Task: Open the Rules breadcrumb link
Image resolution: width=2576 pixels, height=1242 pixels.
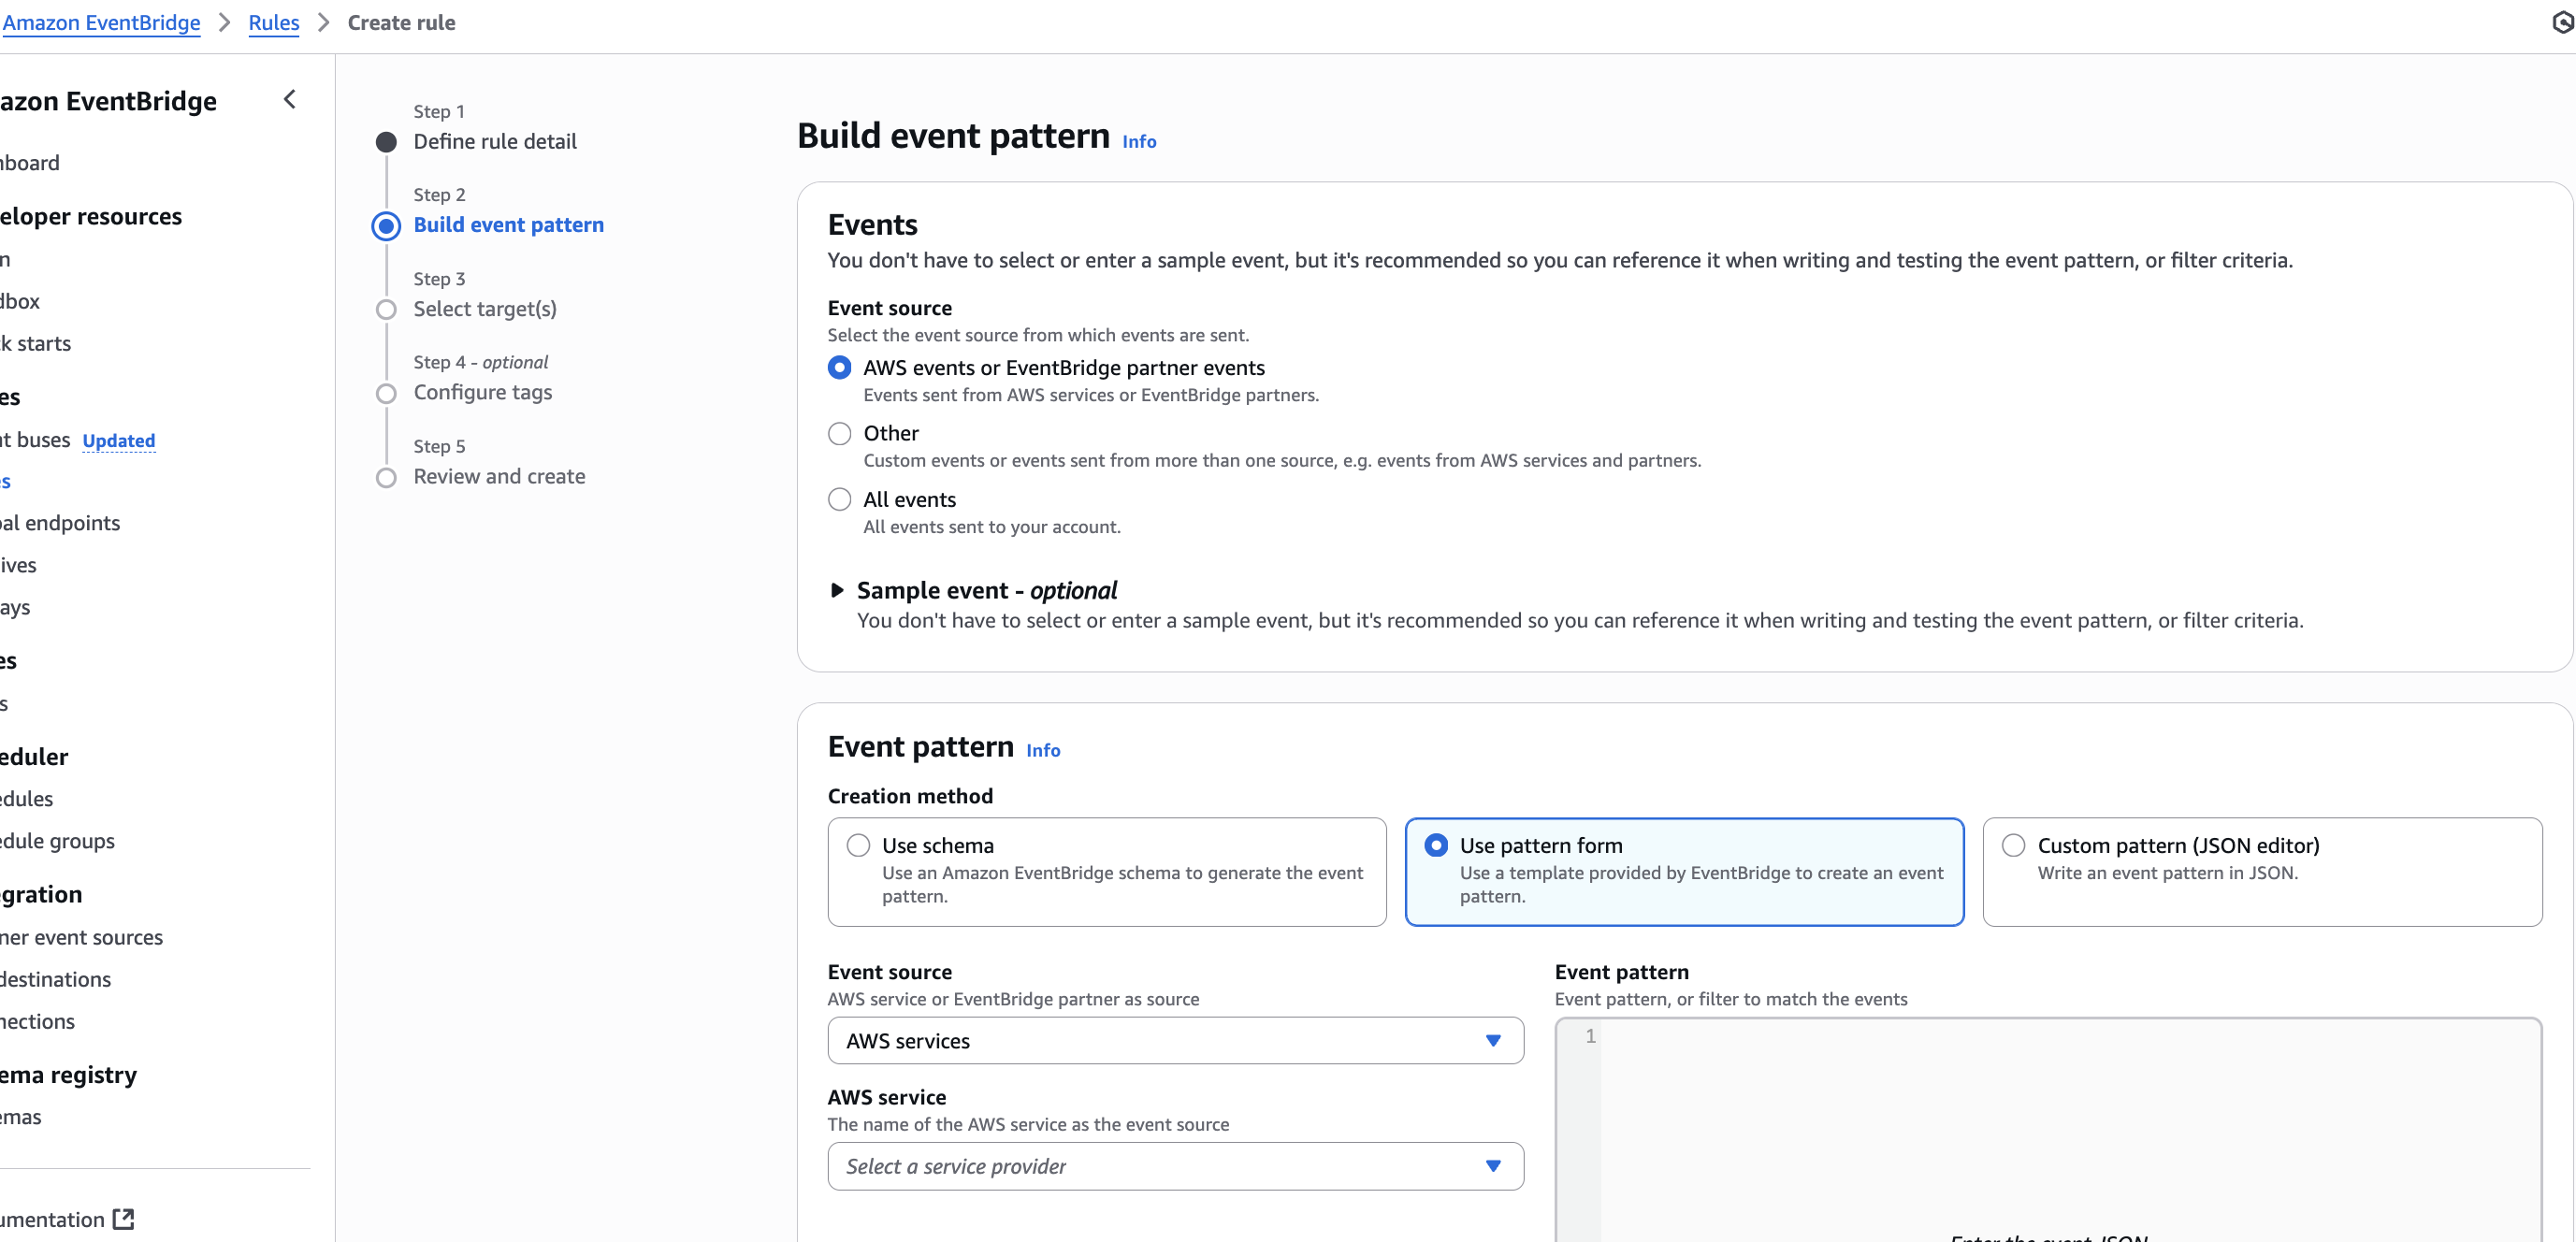Action: [274, 22]
